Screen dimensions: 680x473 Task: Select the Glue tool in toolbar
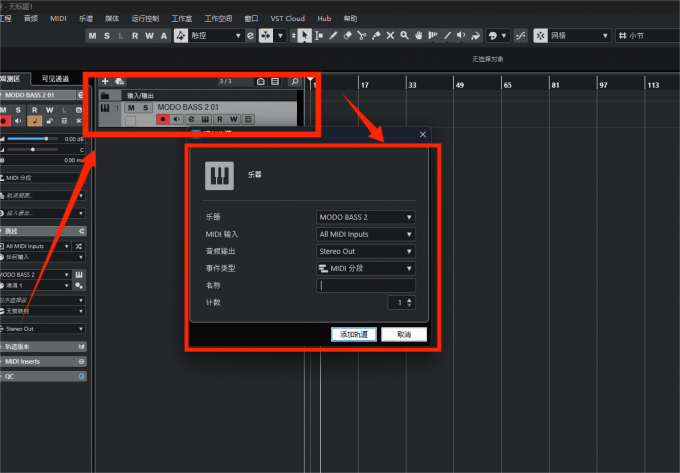coord(376,36)
